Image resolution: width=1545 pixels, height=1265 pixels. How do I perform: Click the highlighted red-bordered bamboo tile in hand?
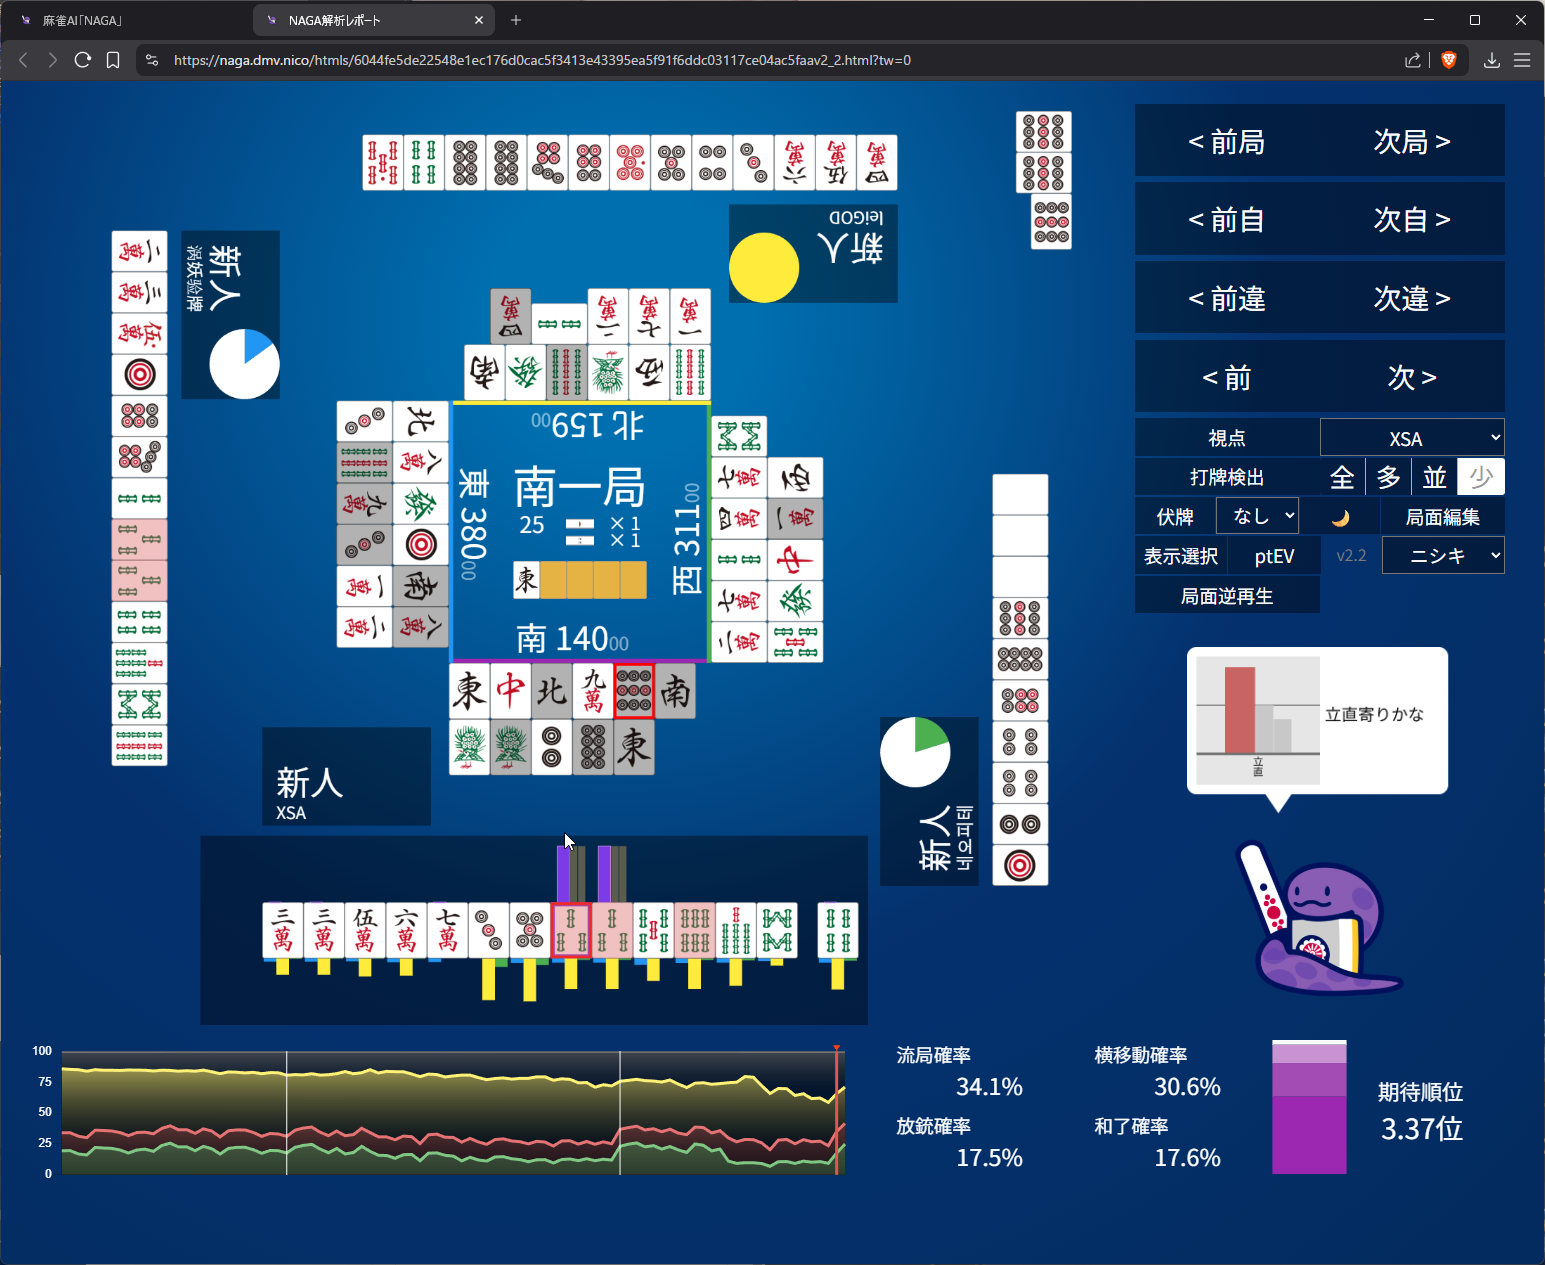coord(571,930)
